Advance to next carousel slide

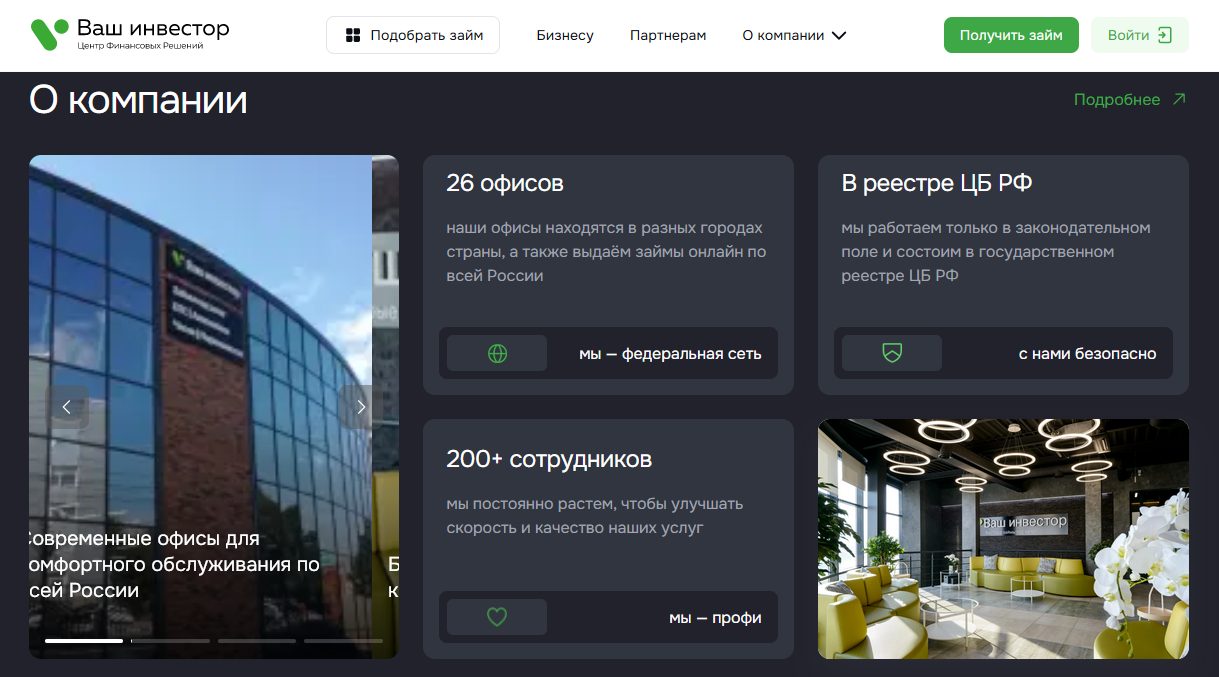click(x=361, y=407)
